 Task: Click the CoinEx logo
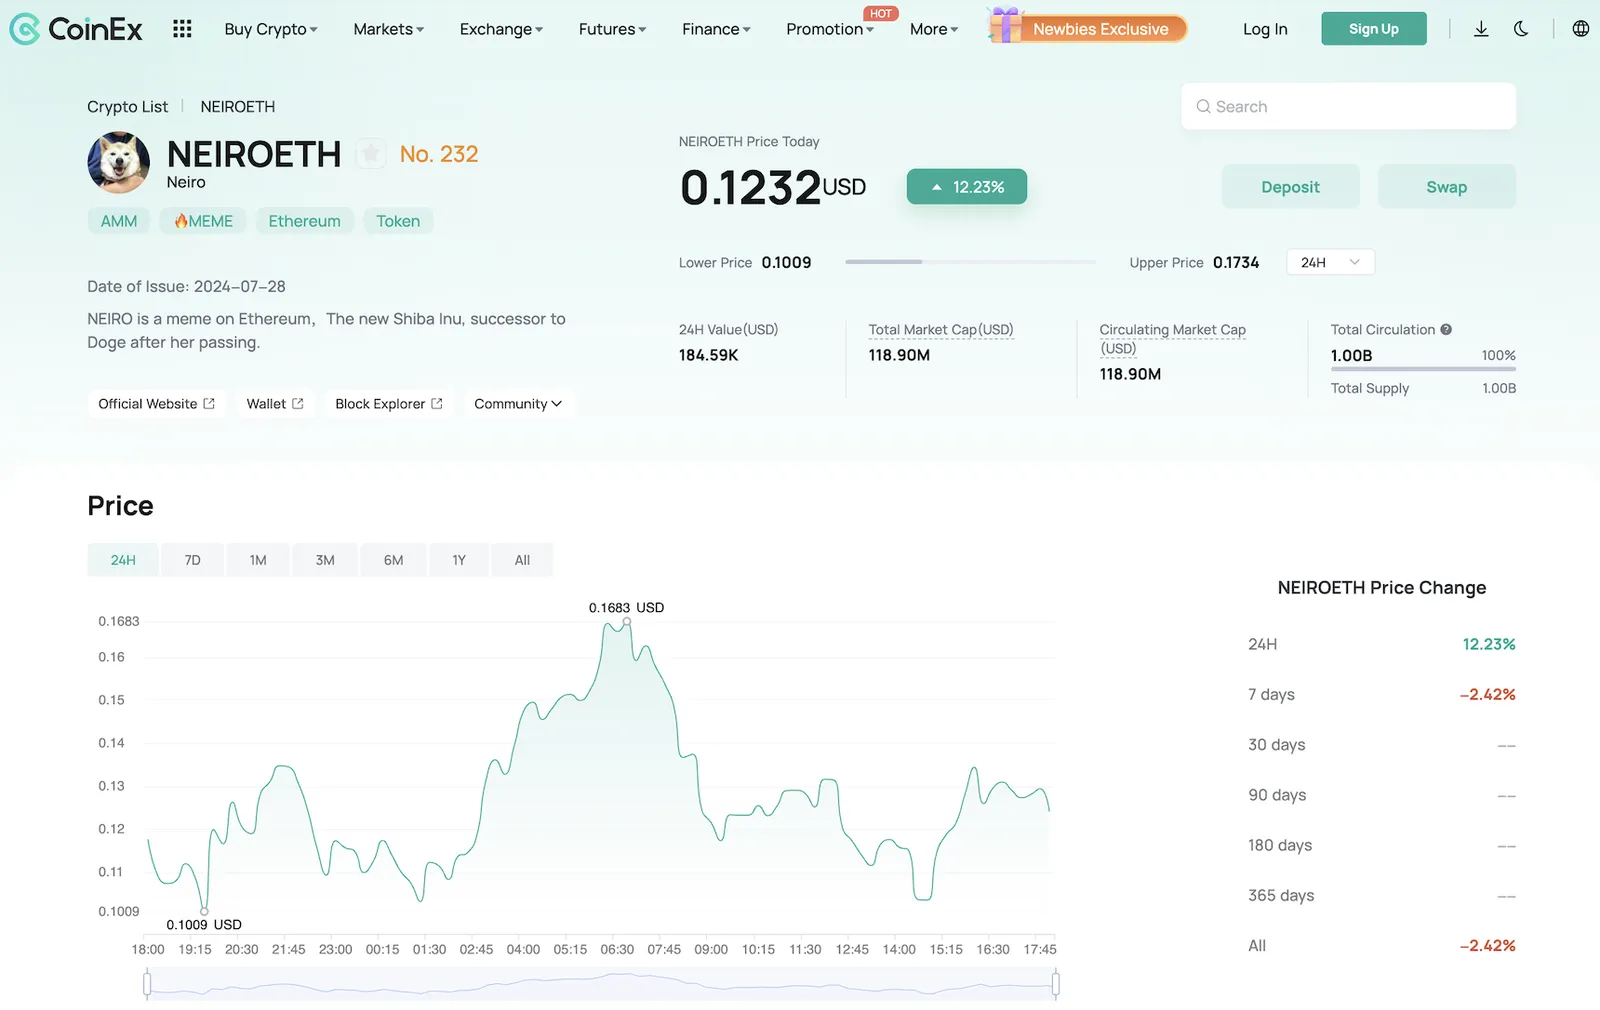click(76, 29)
